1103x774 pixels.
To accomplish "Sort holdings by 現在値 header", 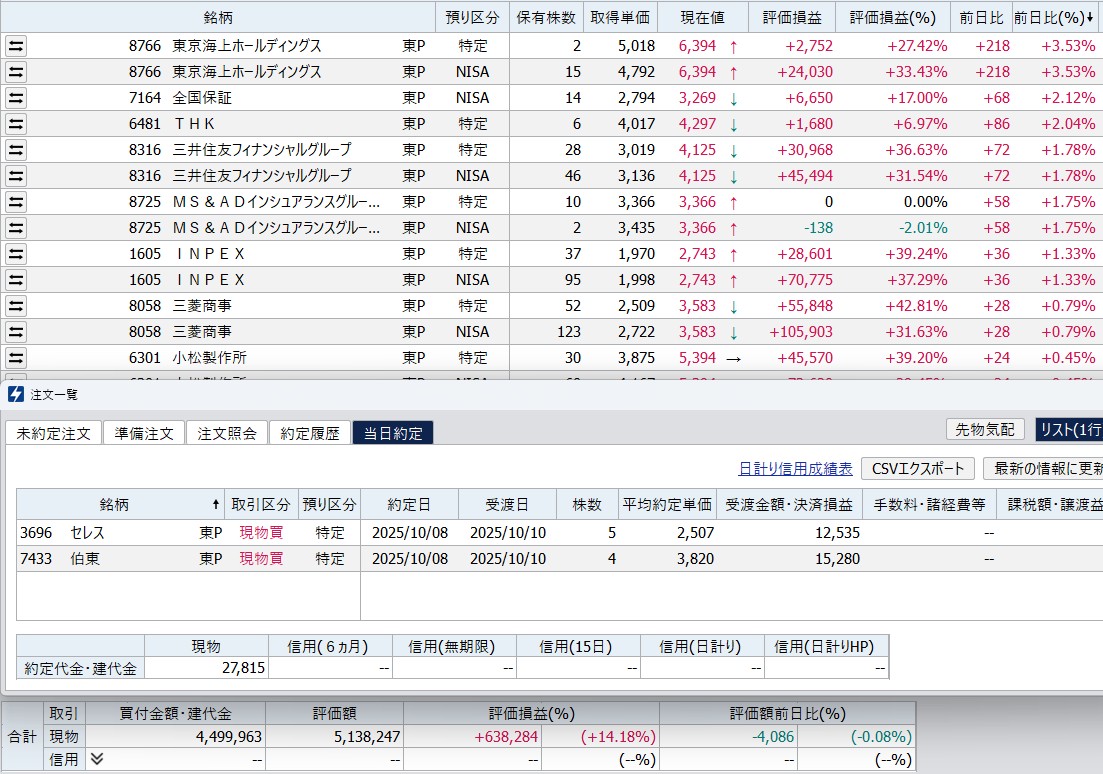I will (702, 18).
